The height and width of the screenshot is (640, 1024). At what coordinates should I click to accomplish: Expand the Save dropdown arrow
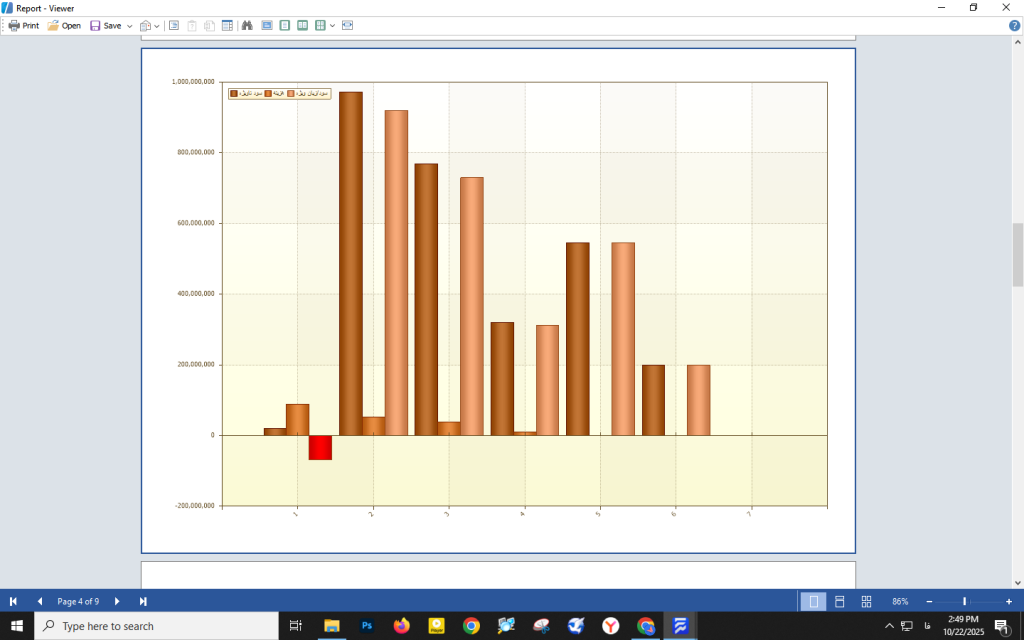tap(130, 25)
